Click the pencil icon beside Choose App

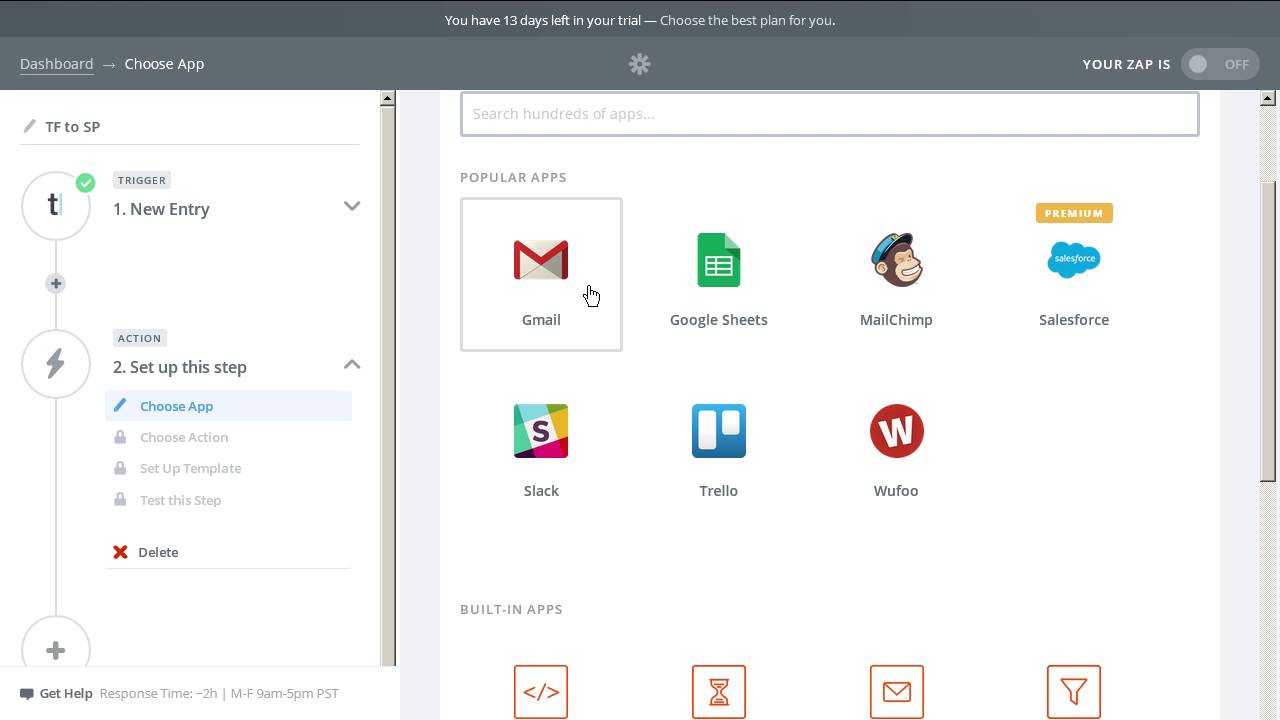[x=120, y=405]
